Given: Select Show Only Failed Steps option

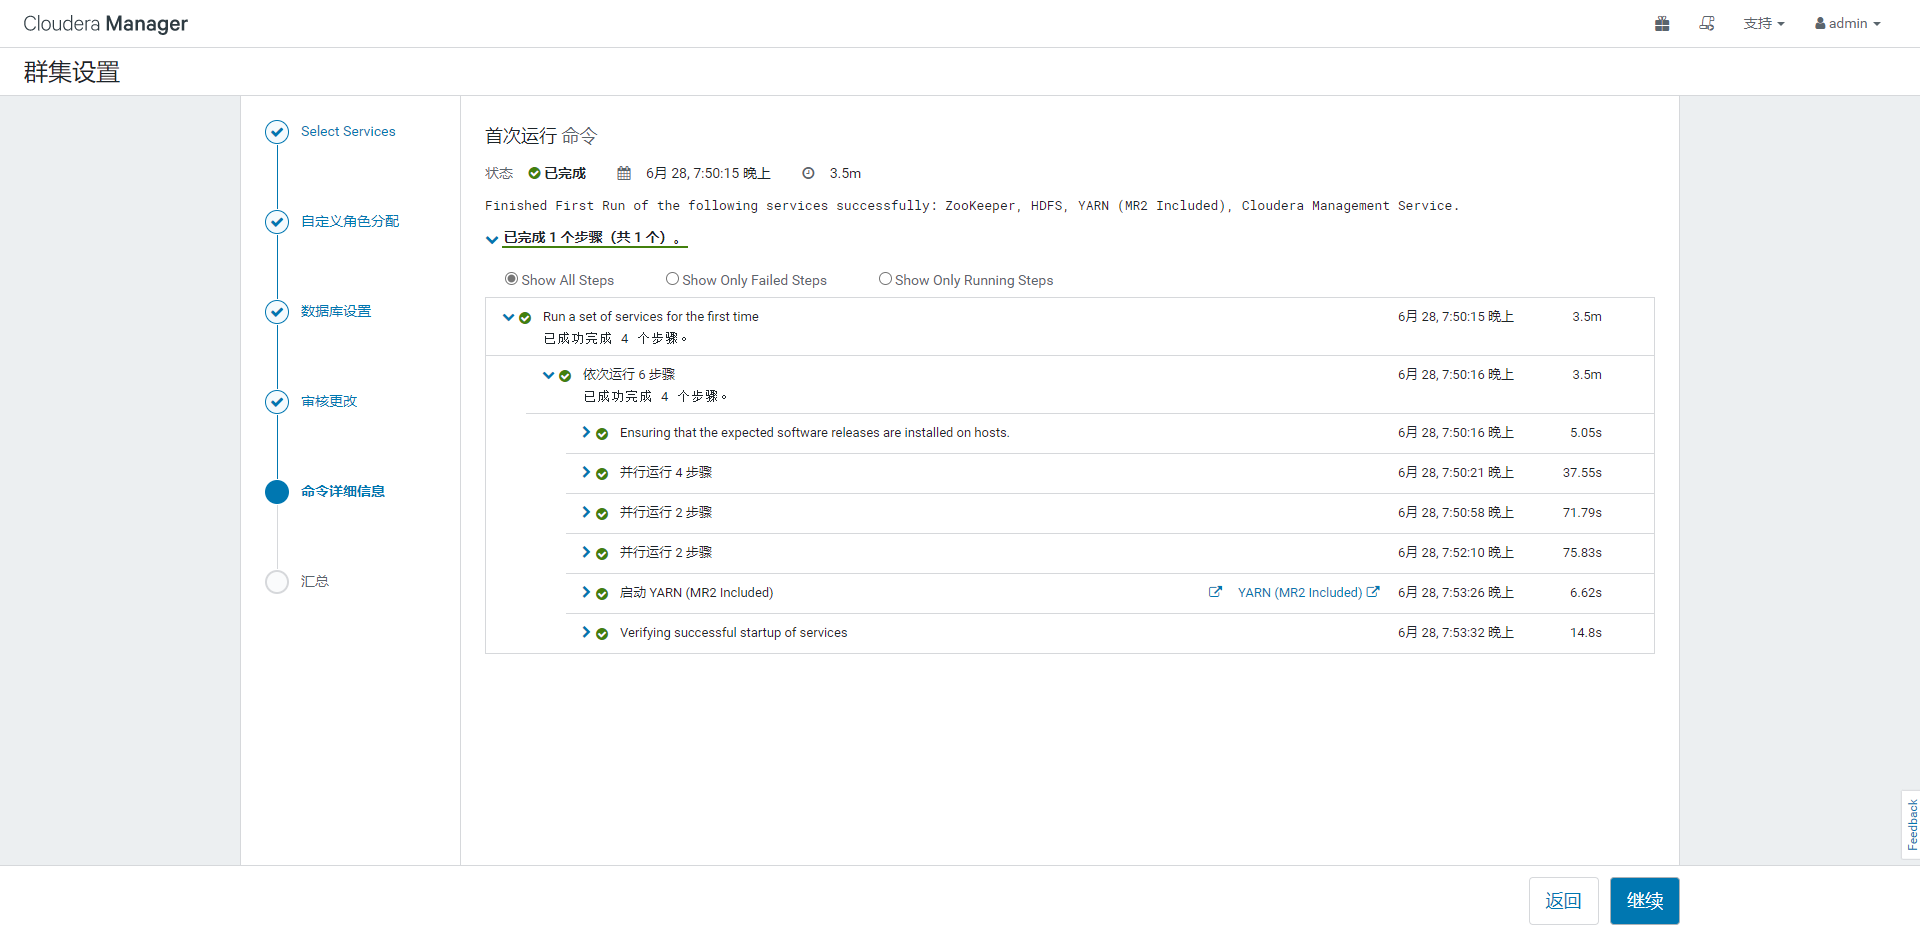Looking at the screenshot, I should click(673, 279).
